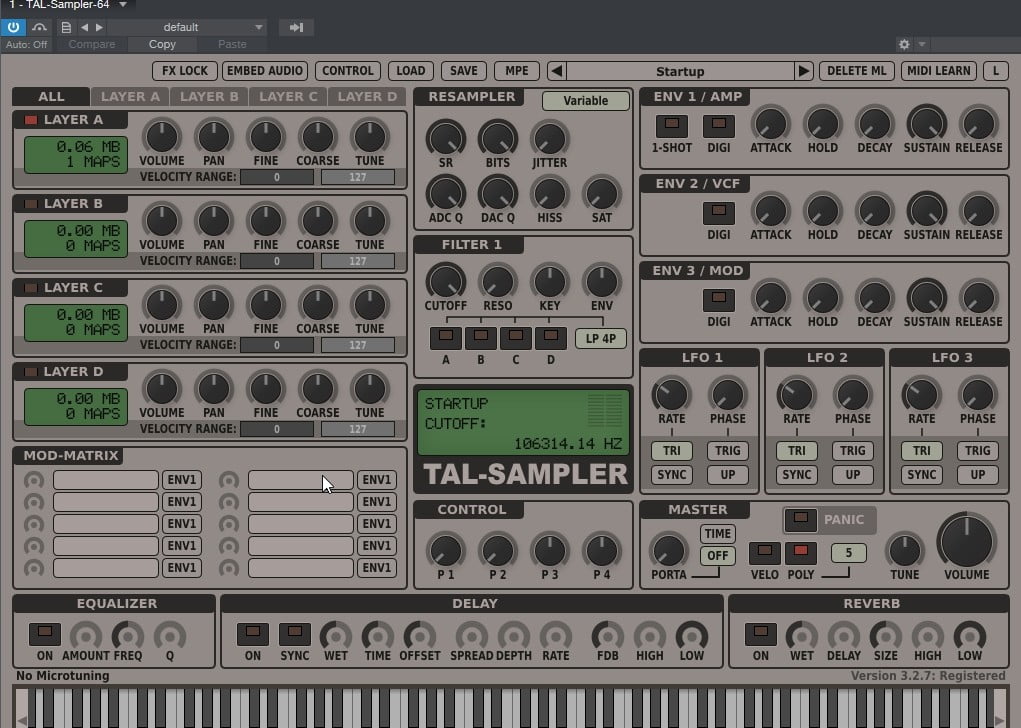The width and height of the screenshot is (1021, 728).
Task: Enable the Delay SYNC switch
Action: (294, 634)
